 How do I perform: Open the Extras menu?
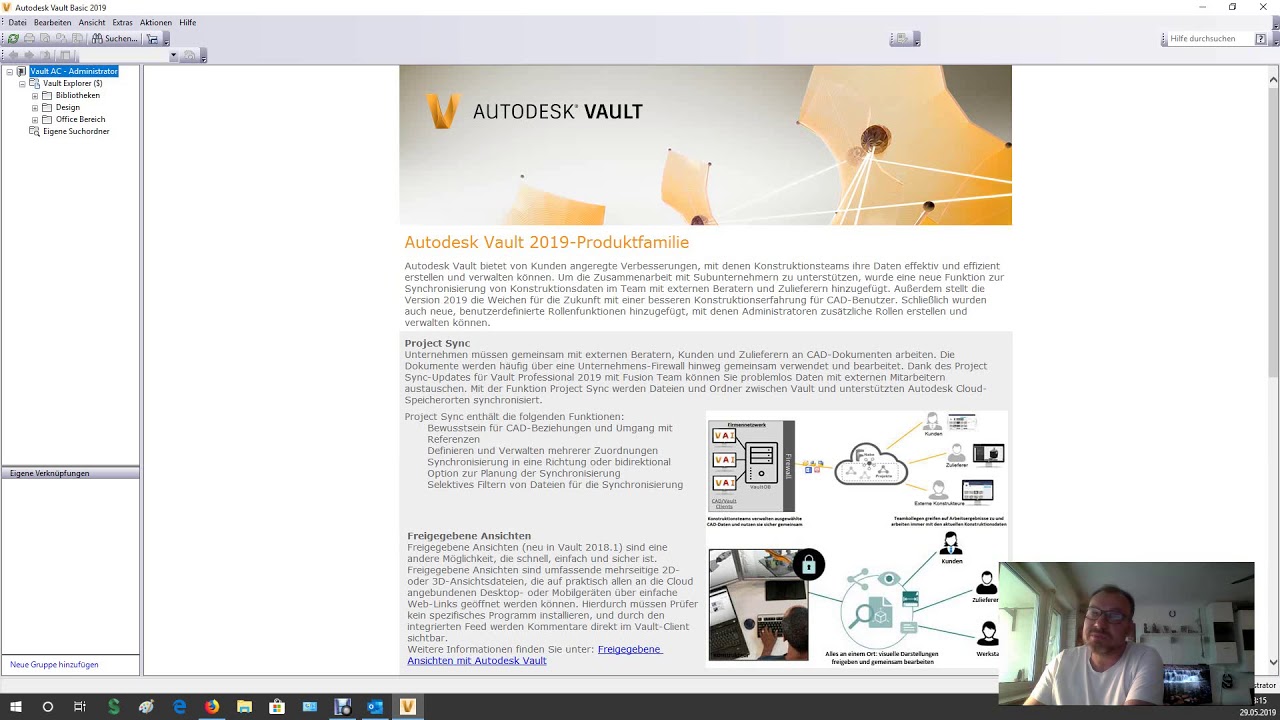tap(122, 22)
